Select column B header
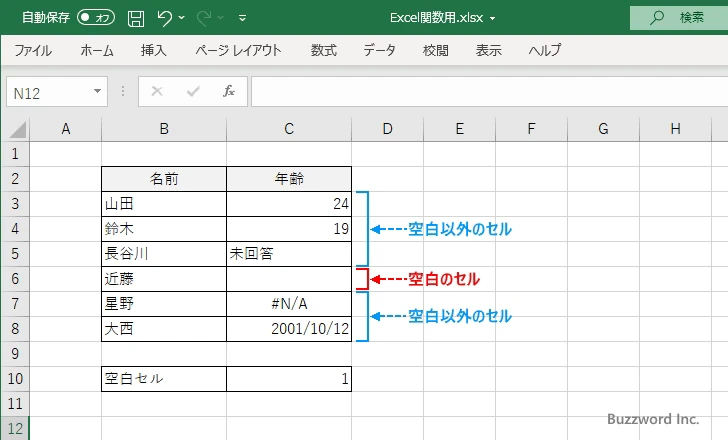Viewport: 728px width, 440px height. pyautogui.click(x=164, y=129)
